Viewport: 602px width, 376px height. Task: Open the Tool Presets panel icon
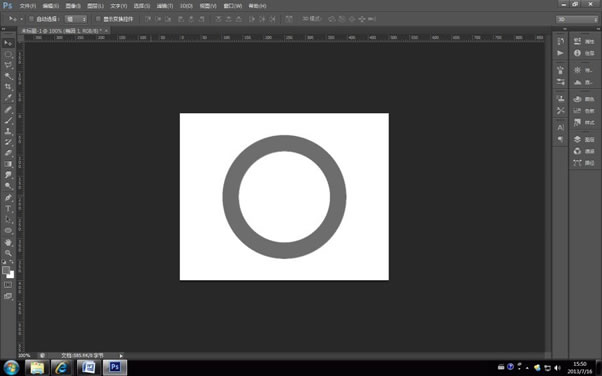(561, 111)
